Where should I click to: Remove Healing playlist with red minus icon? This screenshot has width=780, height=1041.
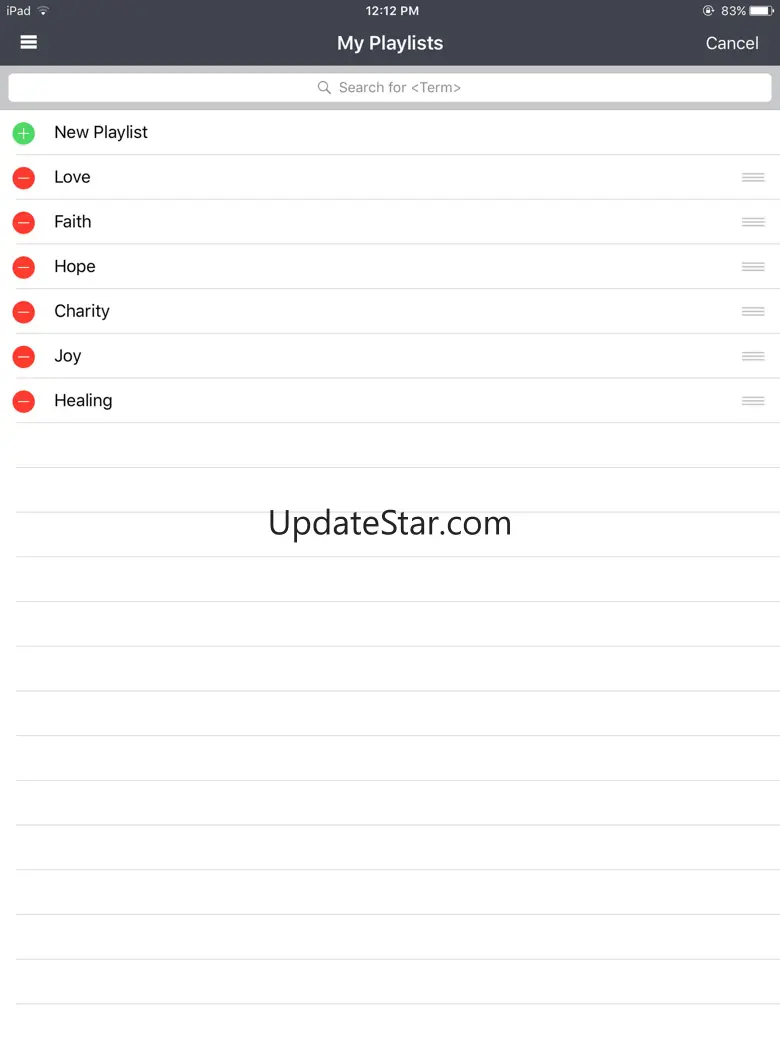[24, 401]
